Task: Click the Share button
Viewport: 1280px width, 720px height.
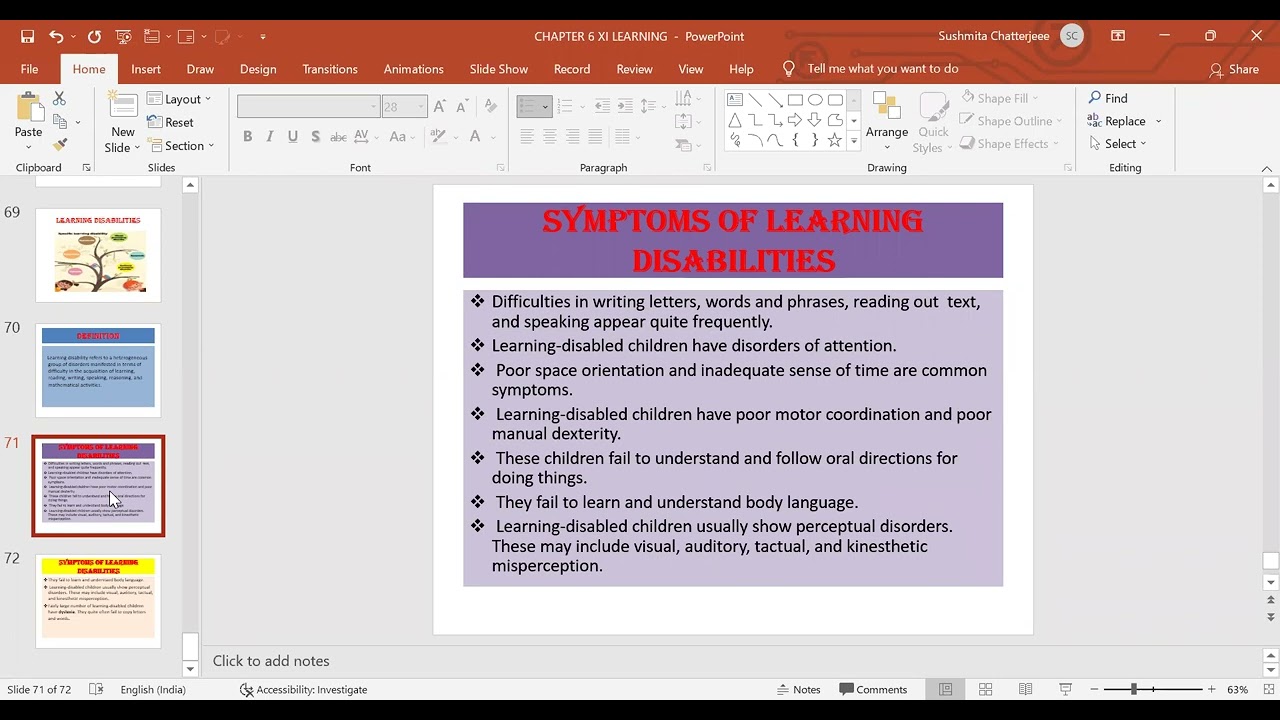Action: tap(1234, 69)
